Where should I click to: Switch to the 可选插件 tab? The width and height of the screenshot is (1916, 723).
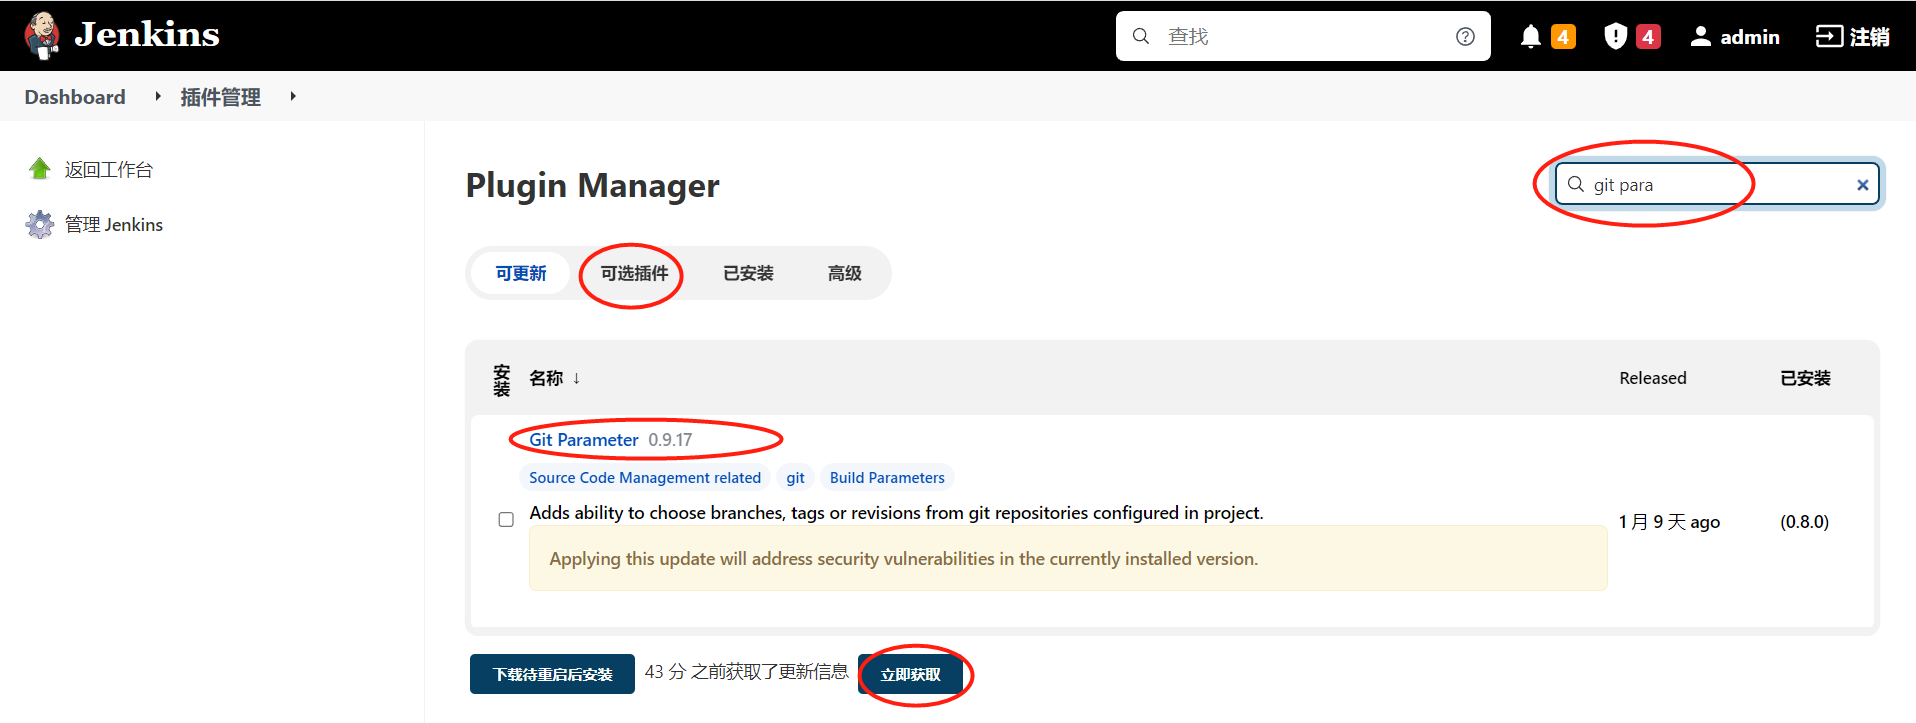pos(634,273)
